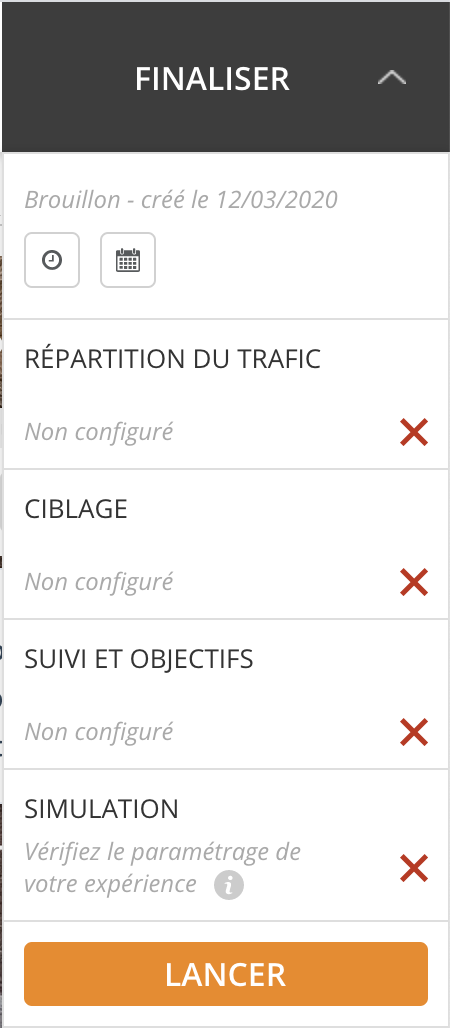
Task: Click red X in Suivi et Objectifs
Action: (x=414, y=732)
